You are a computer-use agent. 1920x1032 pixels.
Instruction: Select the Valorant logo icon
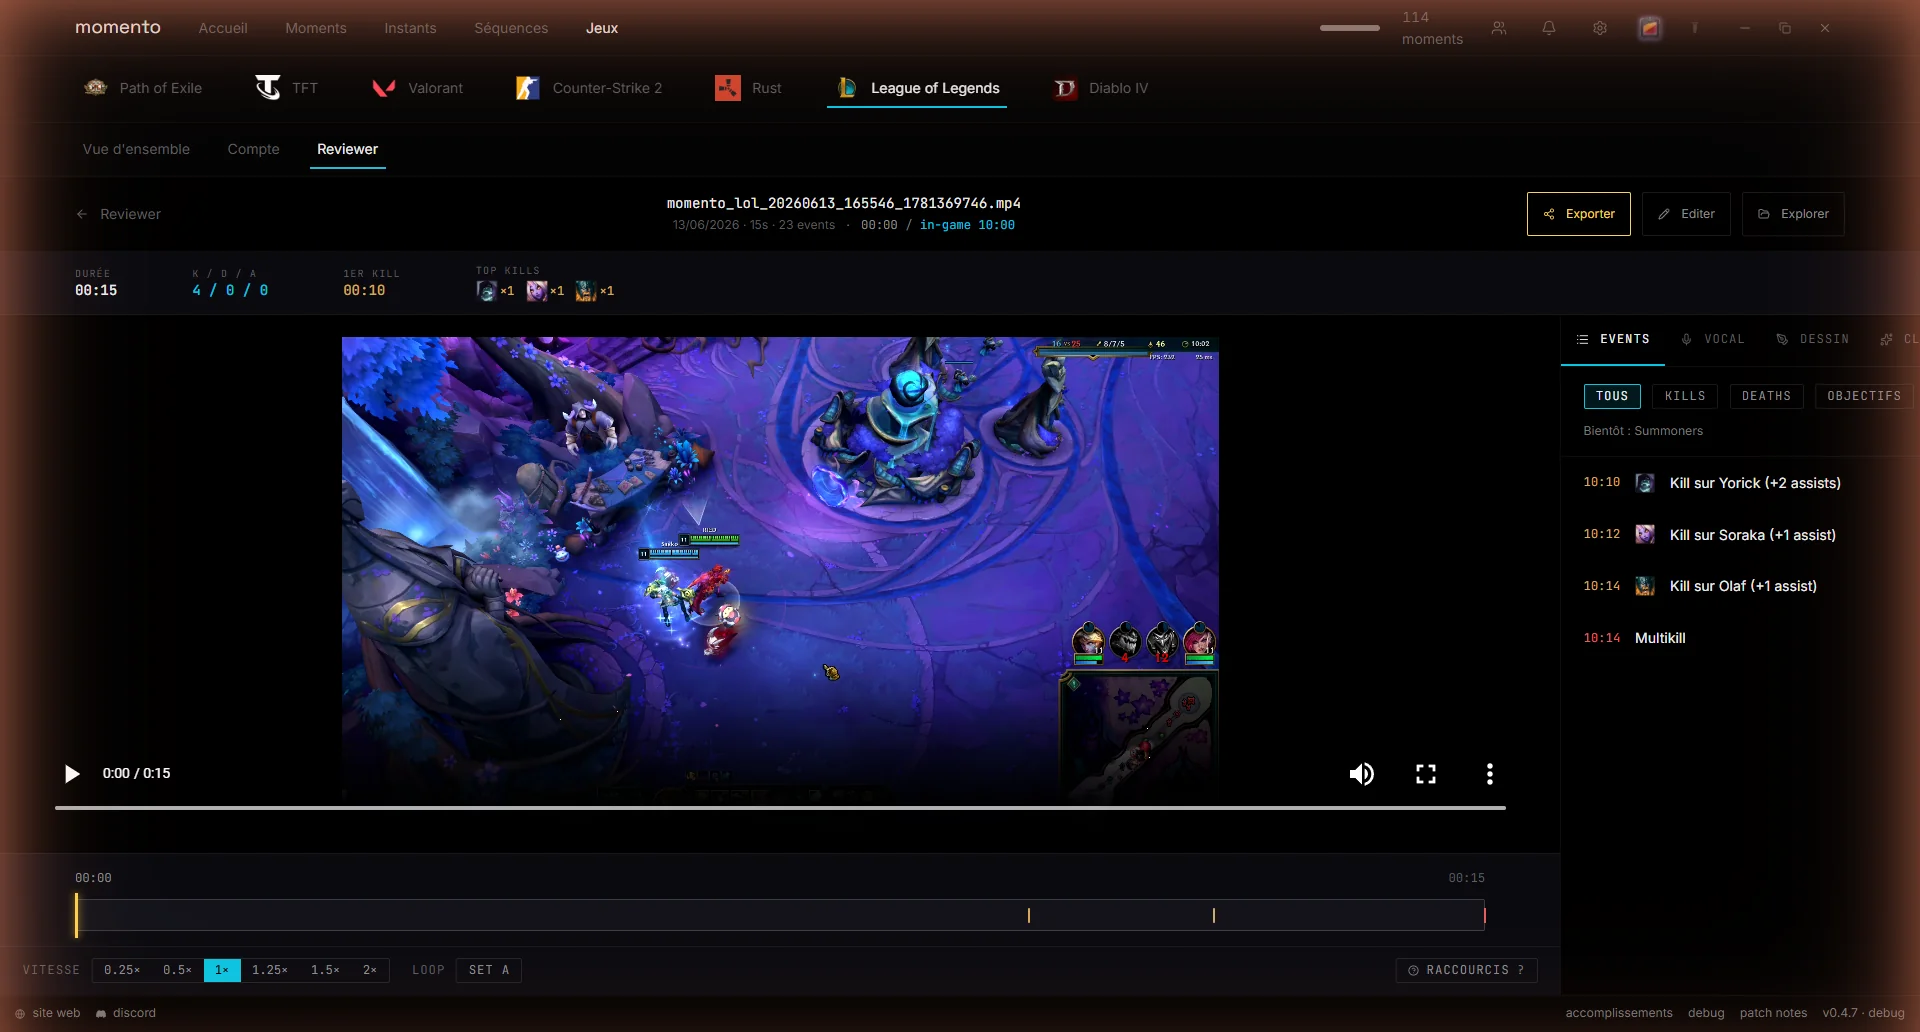384,88
